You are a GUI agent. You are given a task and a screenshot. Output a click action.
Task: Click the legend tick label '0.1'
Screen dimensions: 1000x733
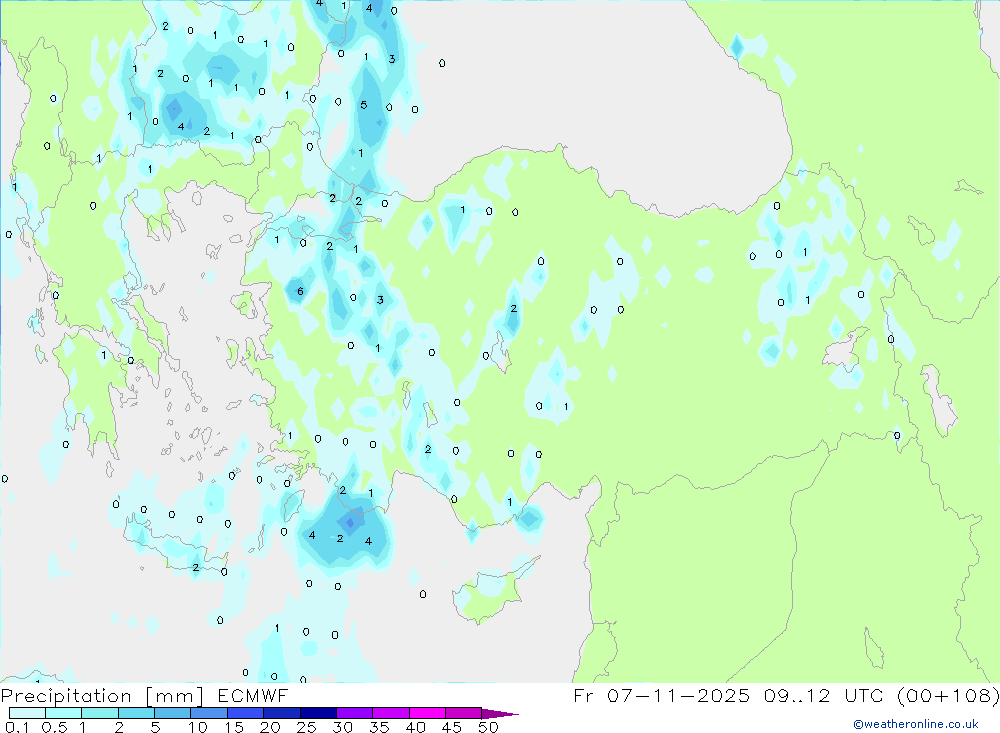[x=17, y=727]
